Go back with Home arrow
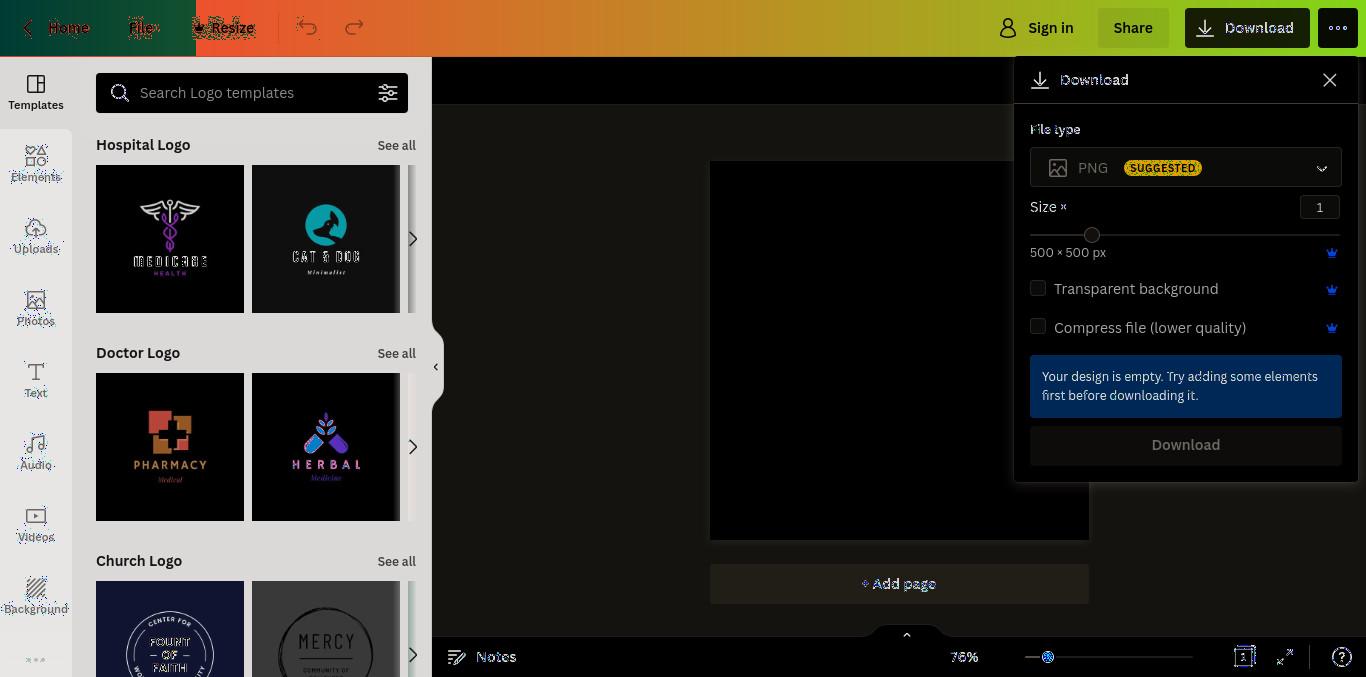Screen dimensions: 1366x677 pos(56,28)
